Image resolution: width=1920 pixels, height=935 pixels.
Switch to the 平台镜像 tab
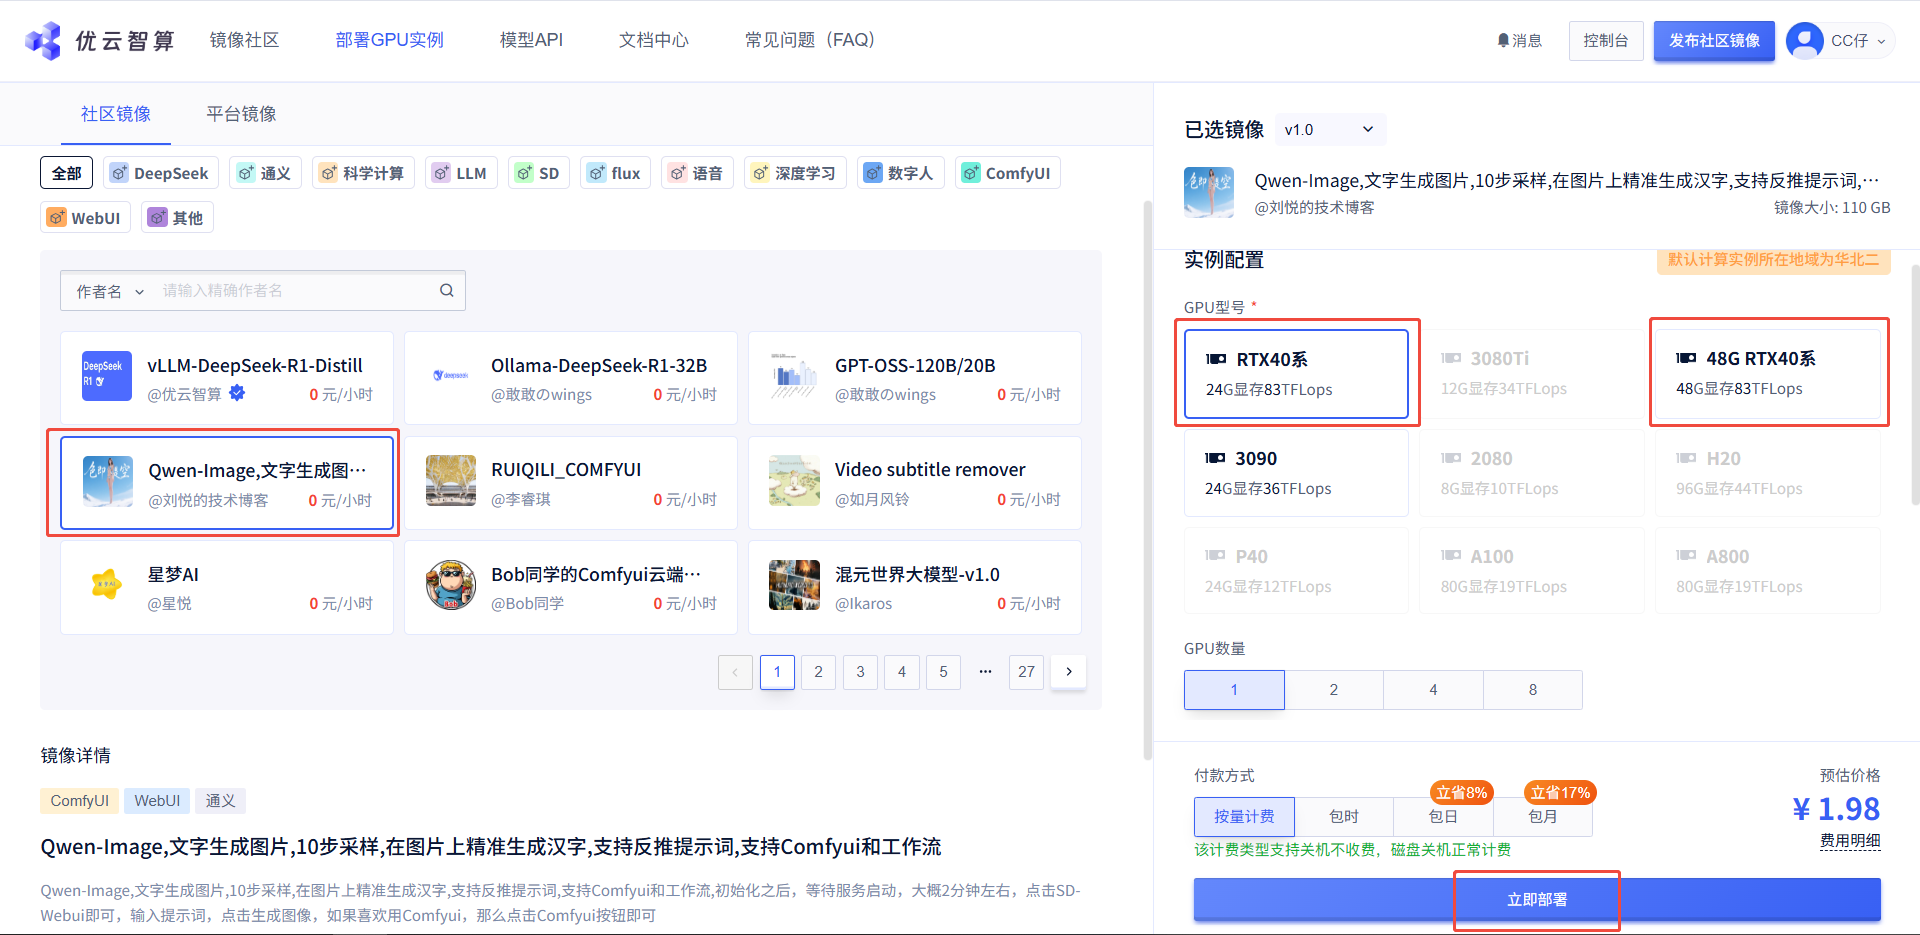click(x=241, y=114)
